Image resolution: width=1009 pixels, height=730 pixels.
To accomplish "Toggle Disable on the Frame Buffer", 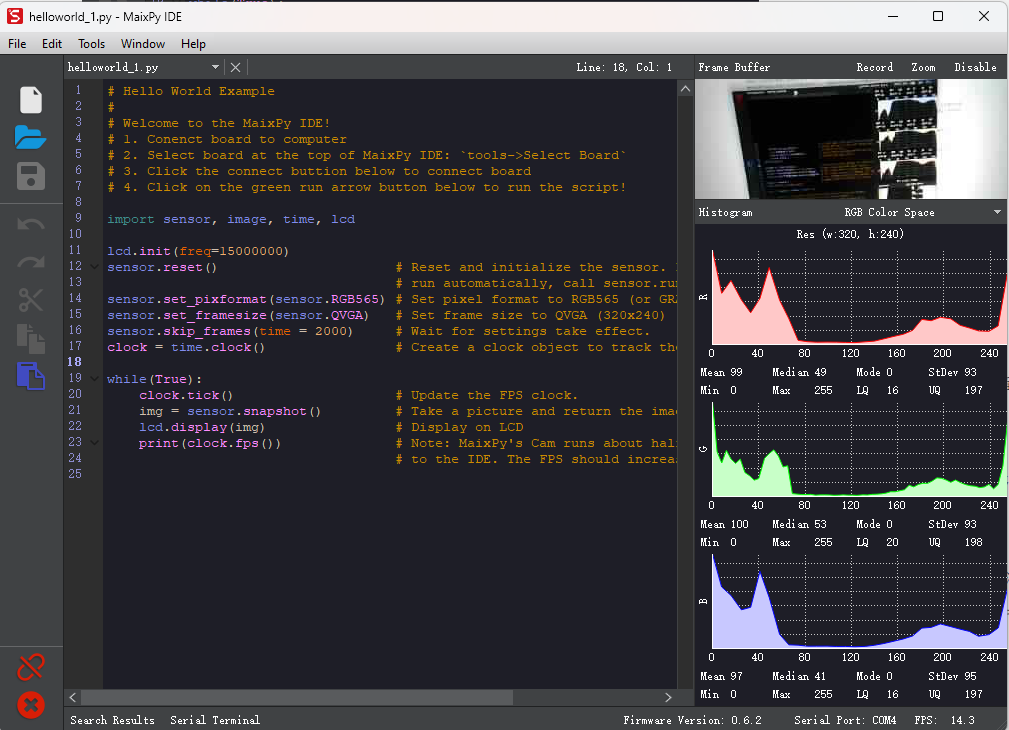I will (974, 67).
